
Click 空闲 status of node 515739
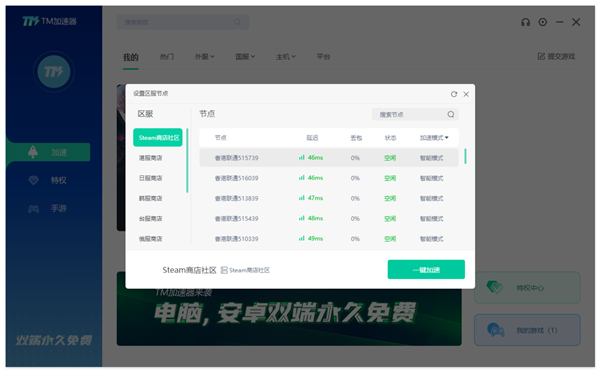point(390,158)
